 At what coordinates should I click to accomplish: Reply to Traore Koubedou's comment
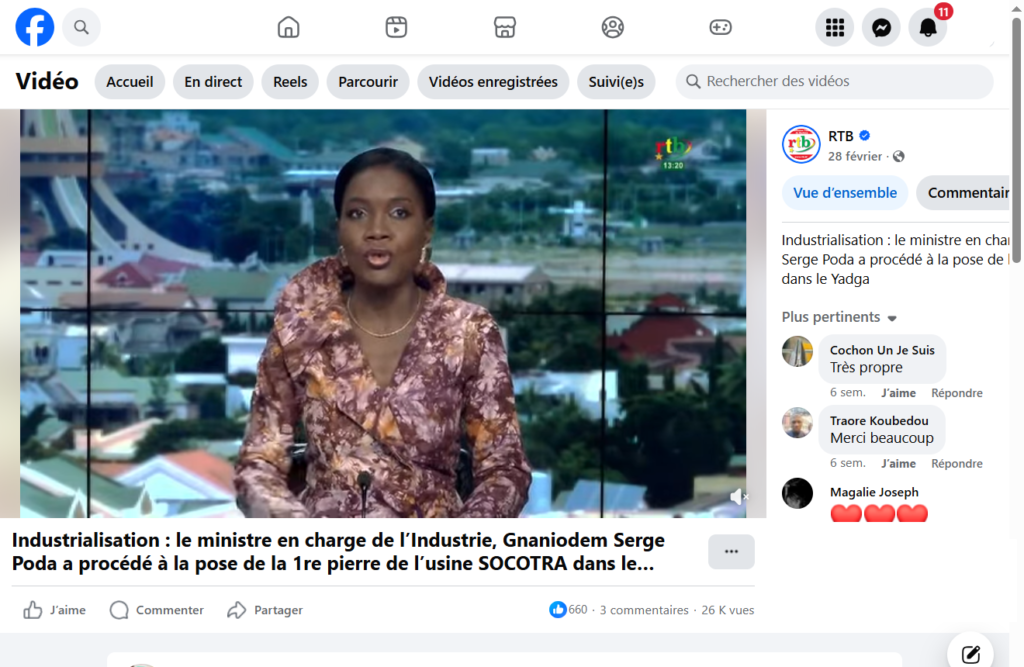tap(956, 464)
